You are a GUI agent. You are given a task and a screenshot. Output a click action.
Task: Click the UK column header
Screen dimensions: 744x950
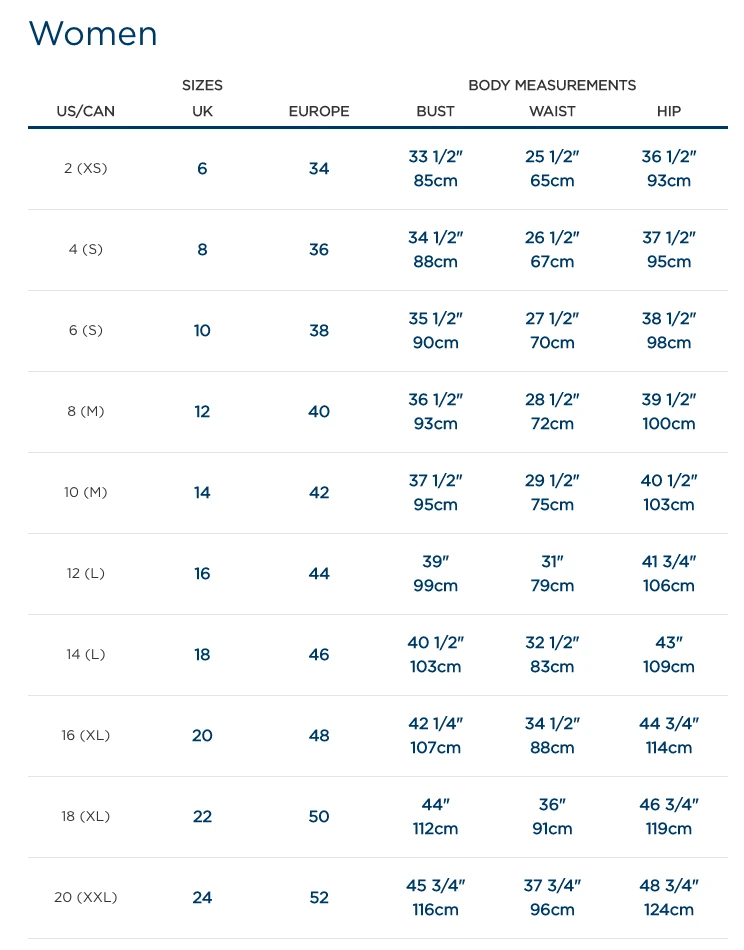[202, 111]
